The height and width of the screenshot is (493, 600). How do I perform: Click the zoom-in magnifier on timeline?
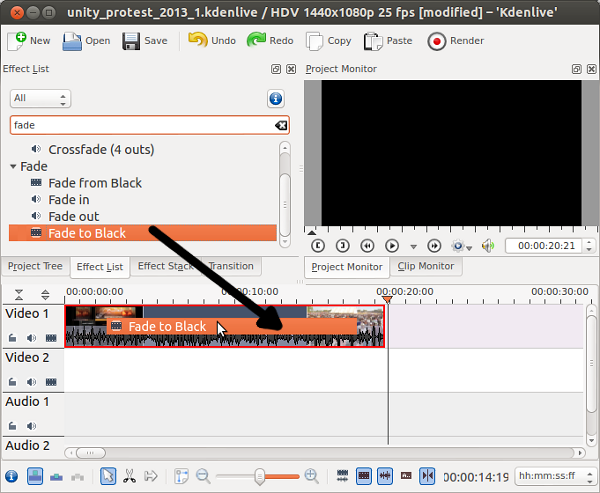point(311,476)
